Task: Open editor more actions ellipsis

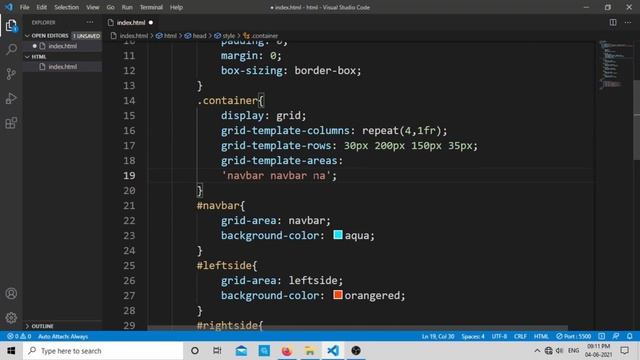Action: (628, 22)
